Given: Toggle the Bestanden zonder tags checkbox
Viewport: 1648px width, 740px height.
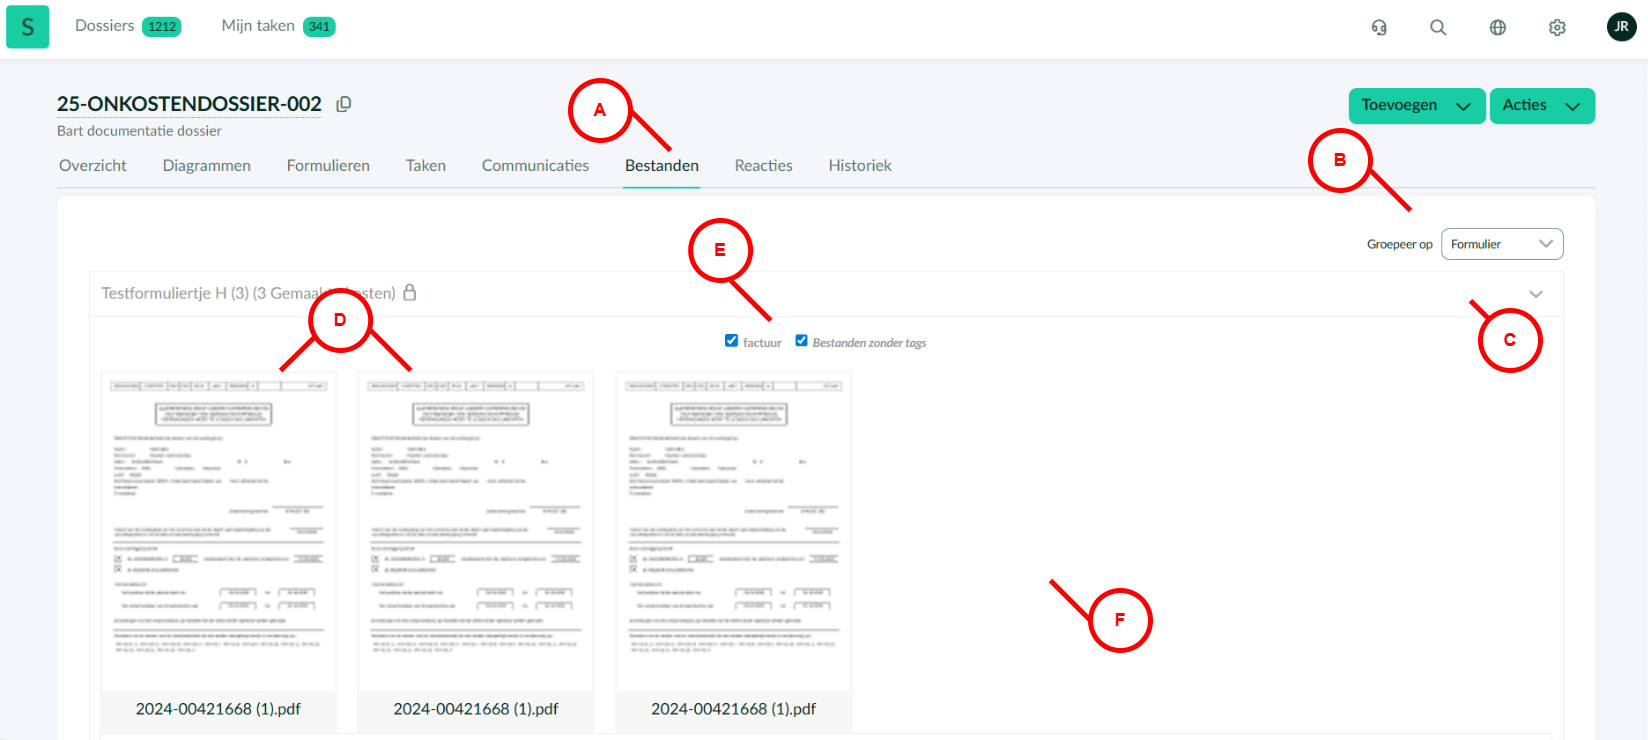Looking at the screenshot, I should tap(801, 341).
